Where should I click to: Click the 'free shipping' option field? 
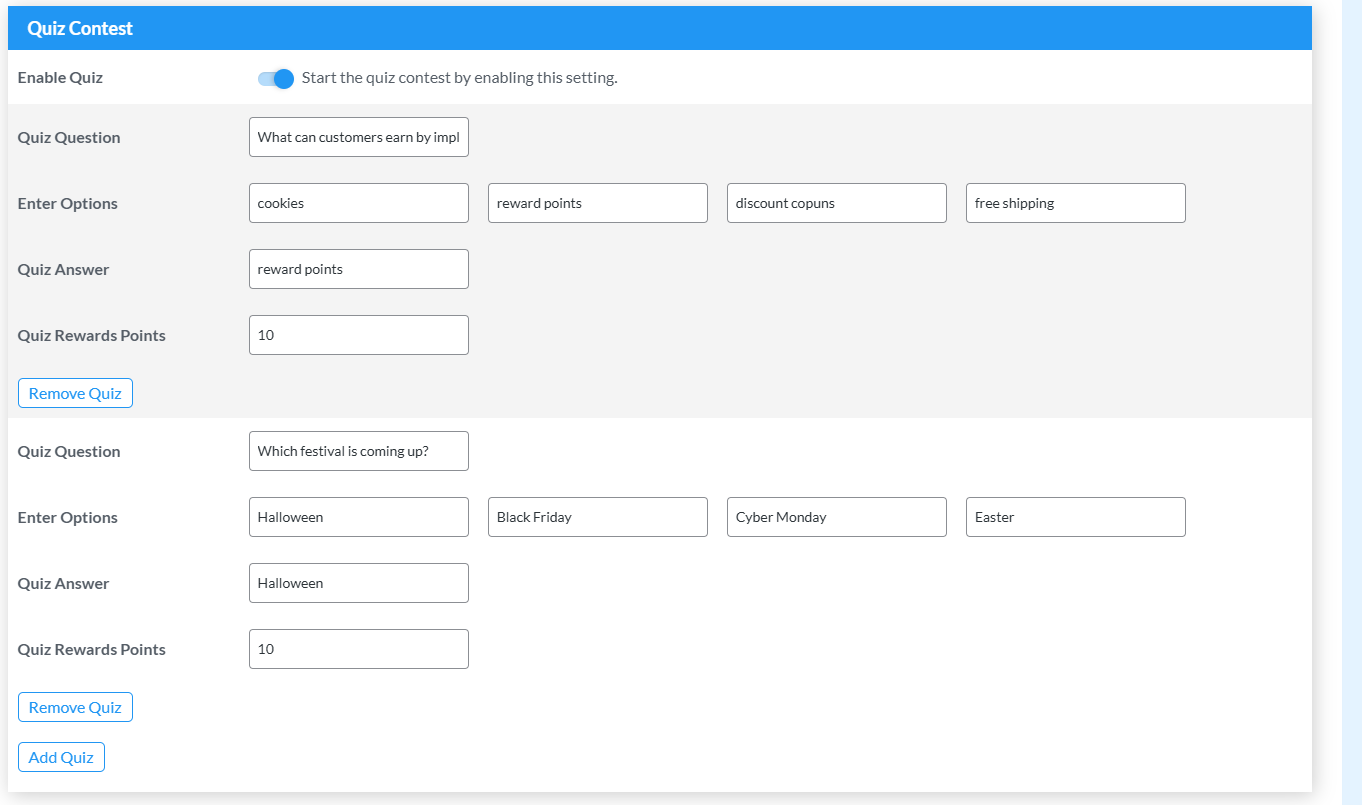pos(1075,203)
